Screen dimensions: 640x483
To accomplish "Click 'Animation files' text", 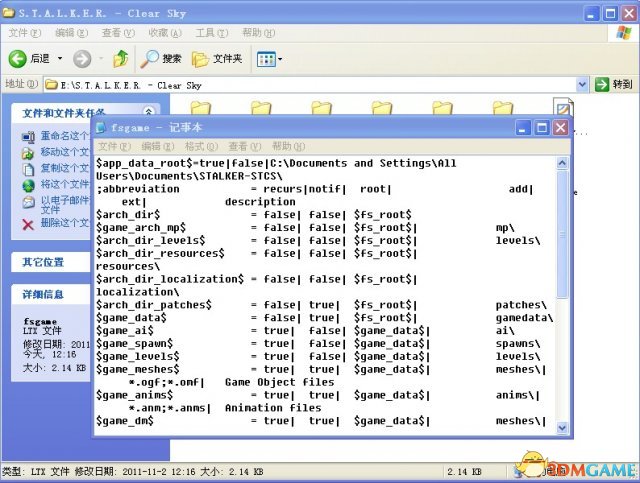I will coord(273,408).
